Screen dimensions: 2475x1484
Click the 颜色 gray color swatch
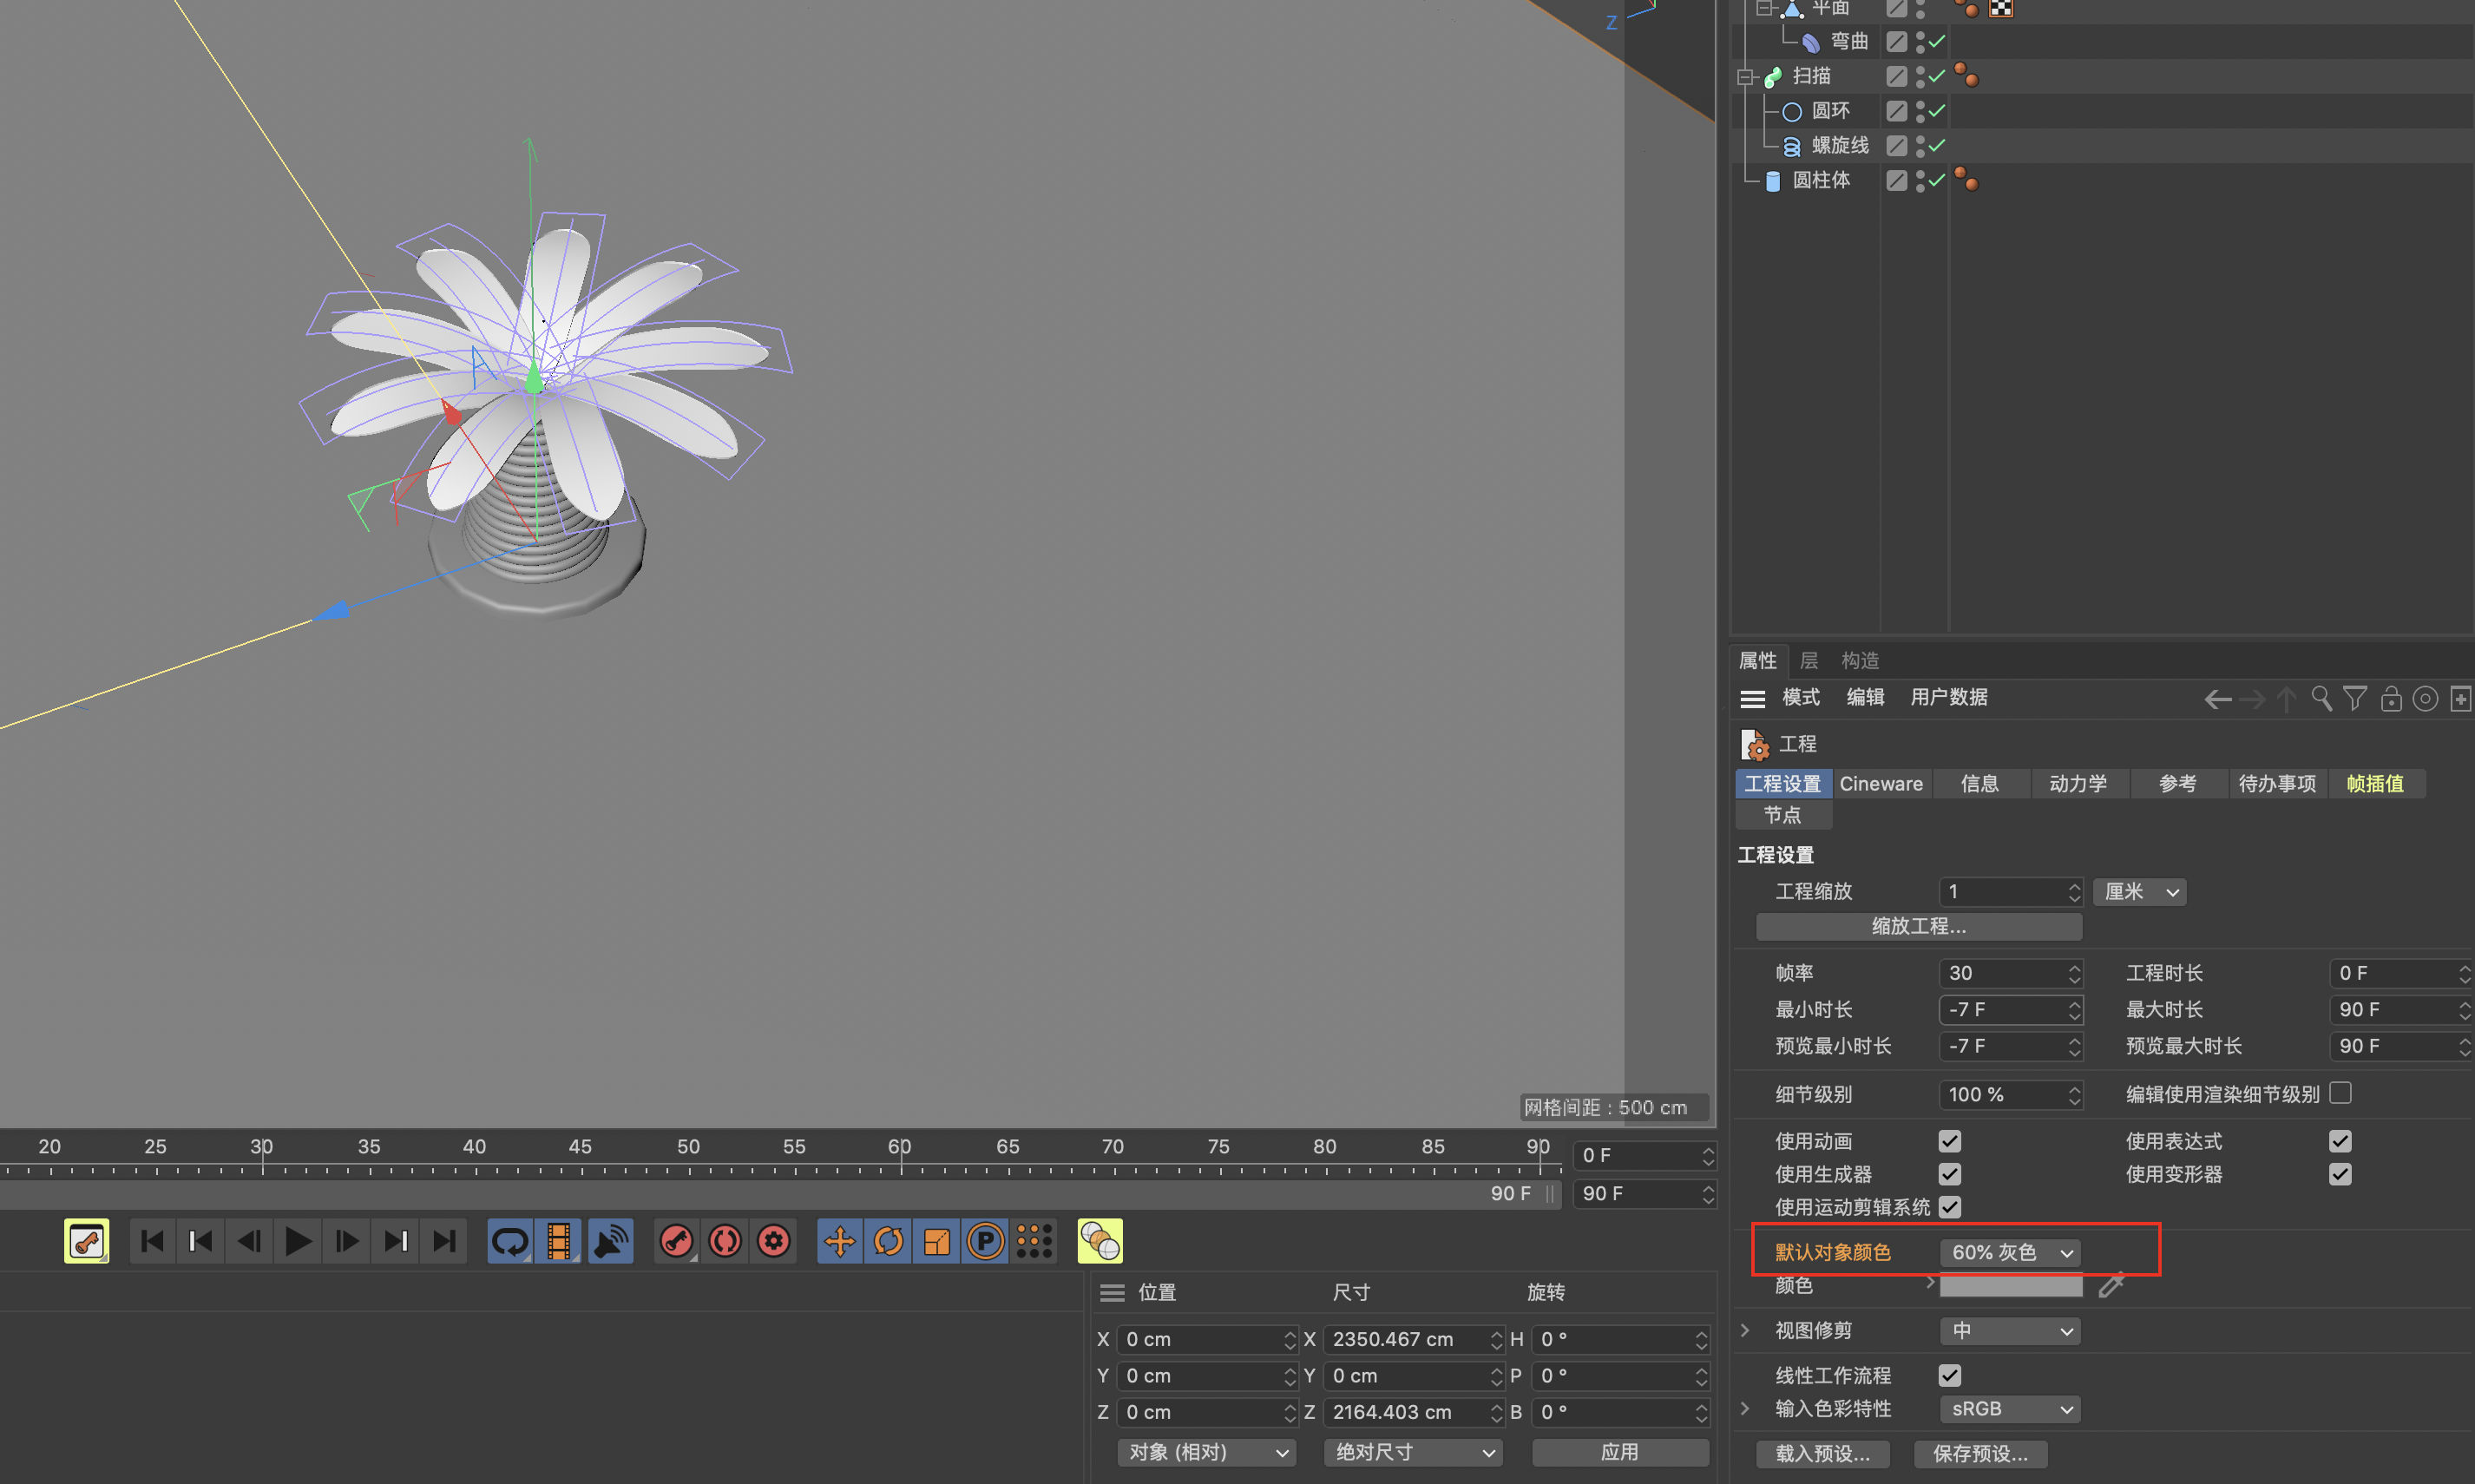click(2010, 1286)
